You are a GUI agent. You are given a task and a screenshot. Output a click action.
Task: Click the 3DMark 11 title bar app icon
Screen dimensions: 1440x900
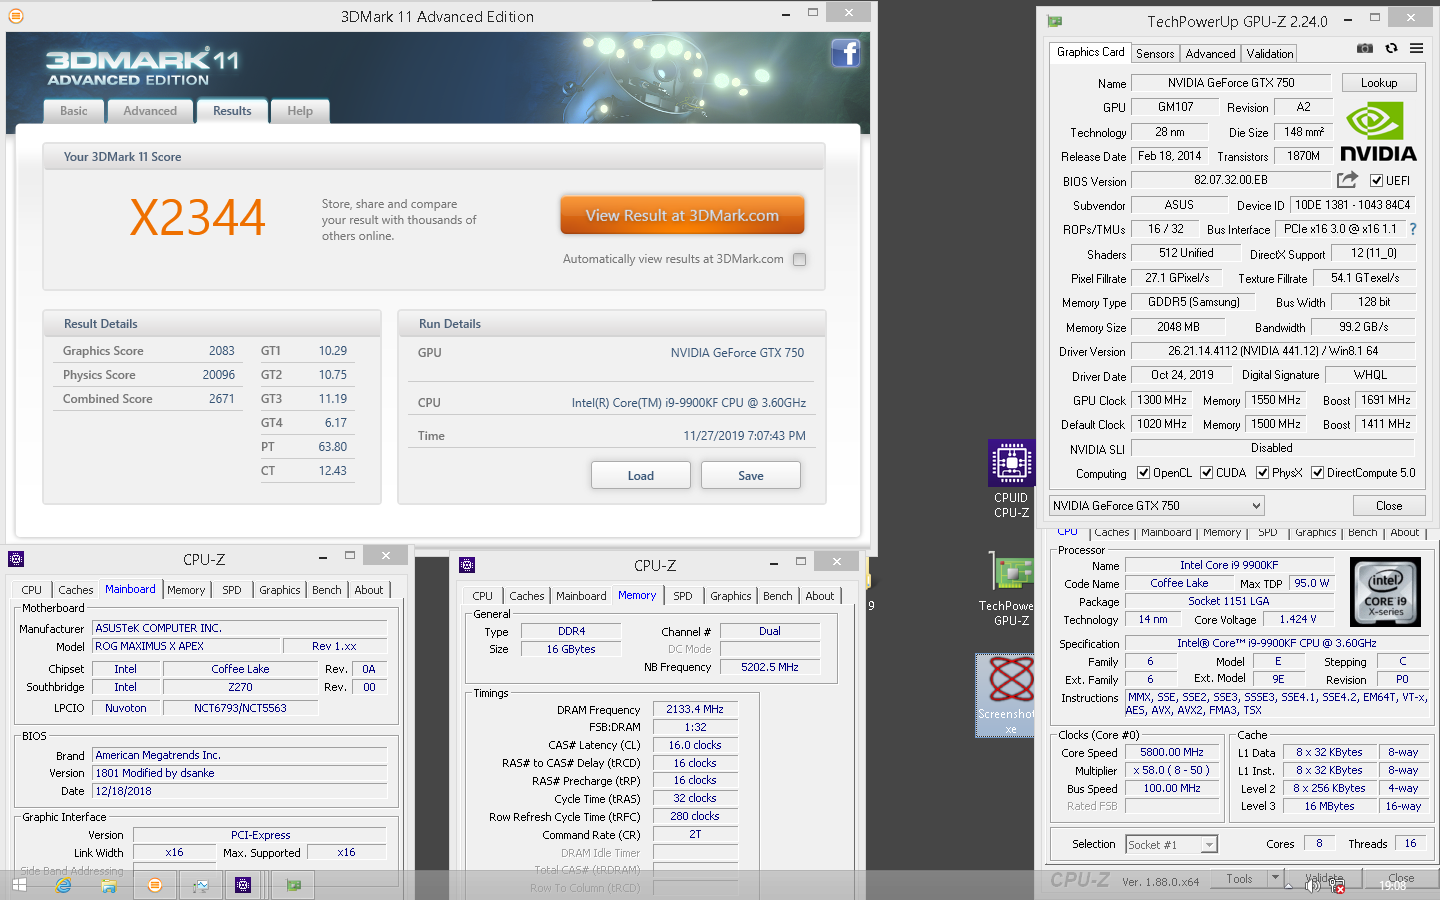[16, 16]
